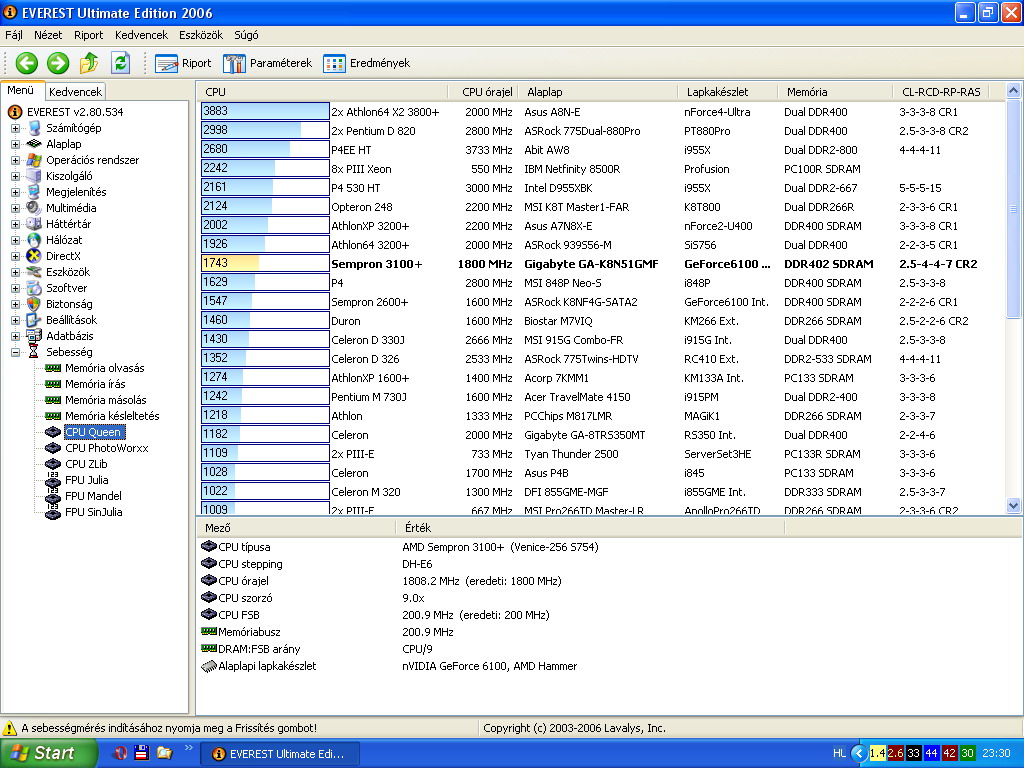The width and height of the screenshot is (1024, 768).
Task: Expand the Számítógép tree node
Action: tap(15, 128)
